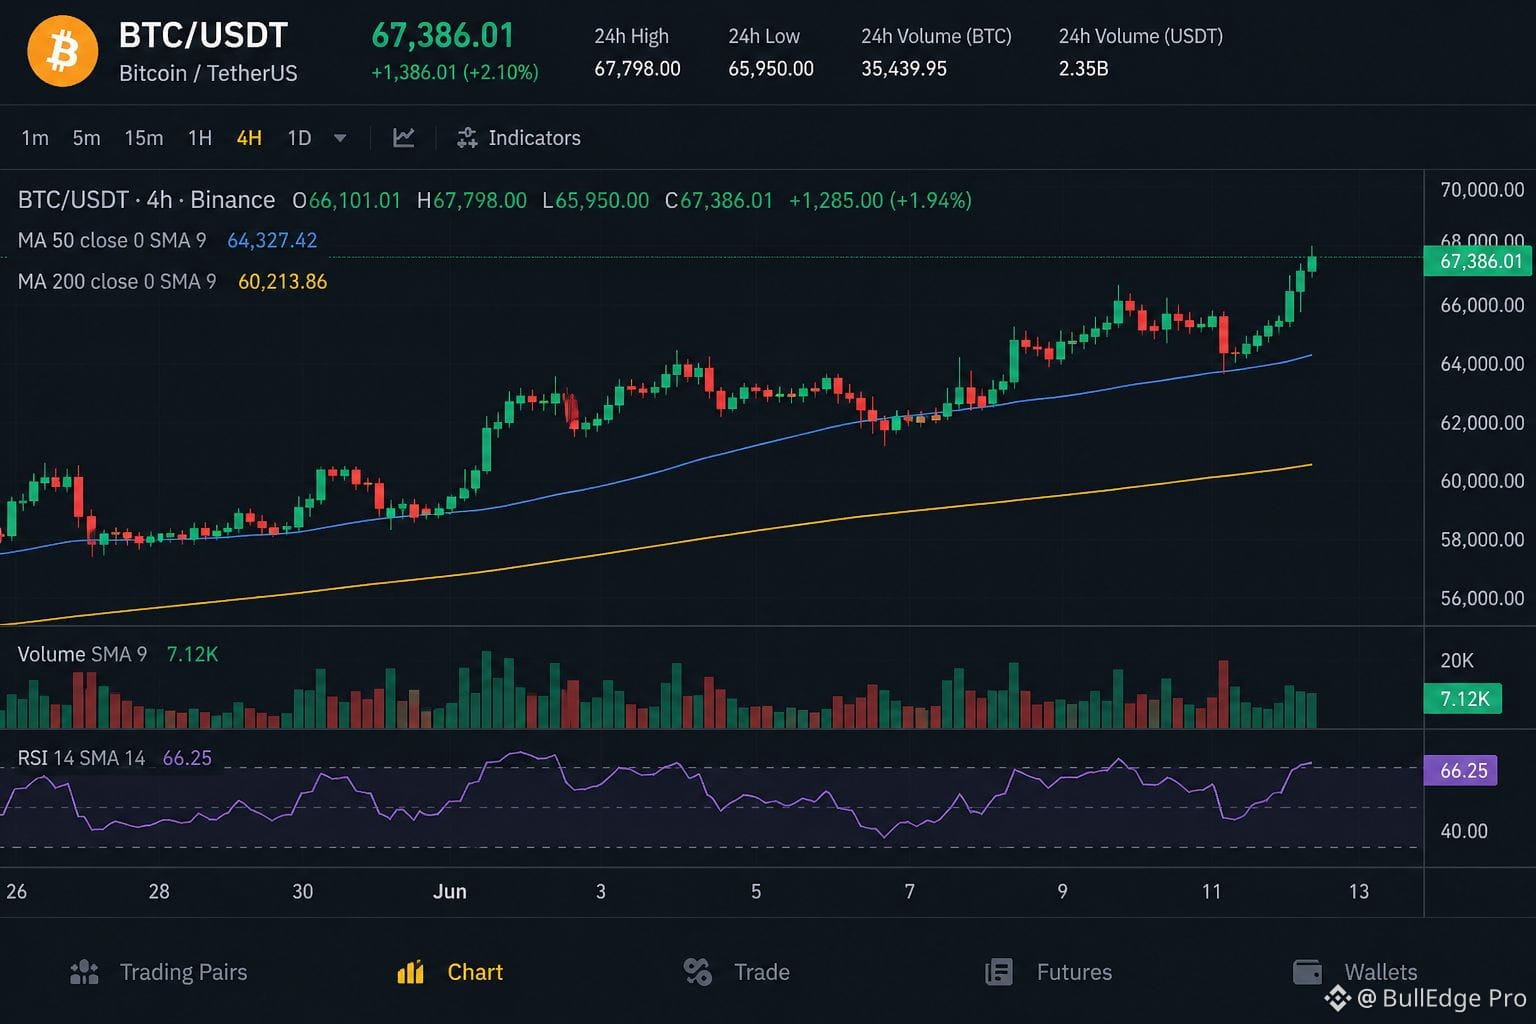The height and width of the screenshot is (1024, 1536).
Task: Click the 20K volume axis label
Action: click(x=1457, y=661)
